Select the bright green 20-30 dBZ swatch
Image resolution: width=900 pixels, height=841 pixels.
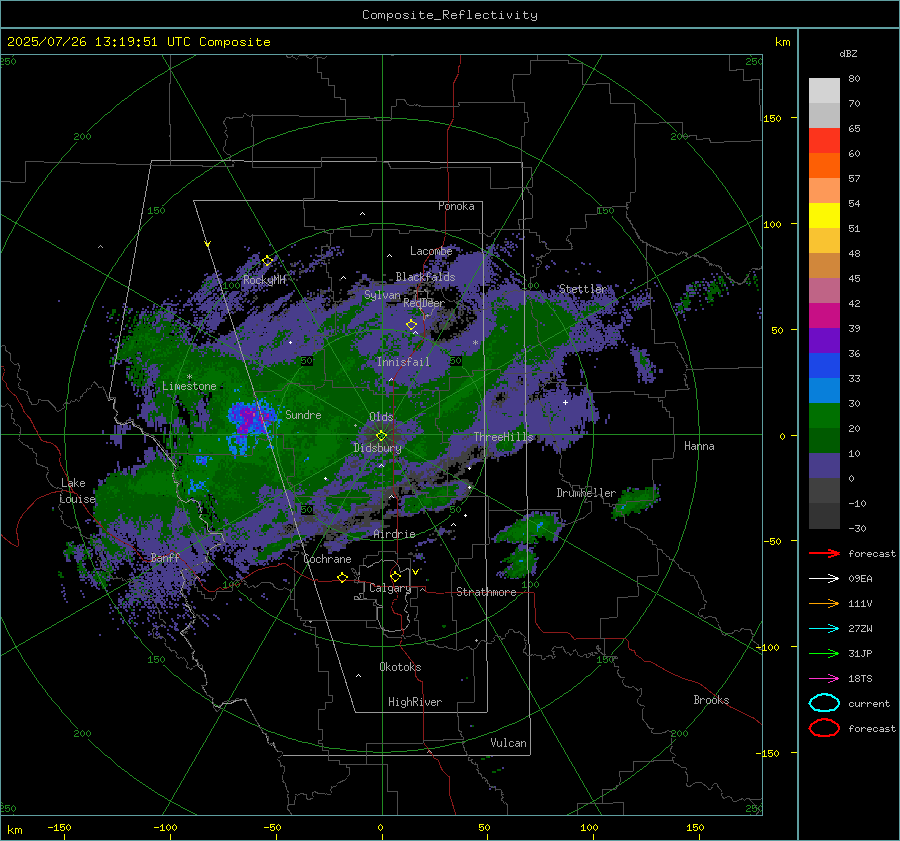coord(824,416)
